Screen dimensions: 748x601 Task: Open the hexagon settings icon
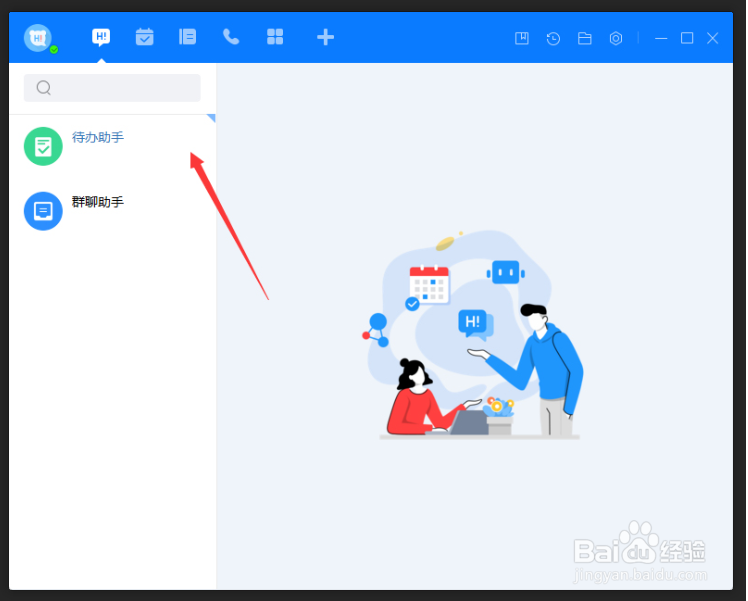[x=616, y=38]
